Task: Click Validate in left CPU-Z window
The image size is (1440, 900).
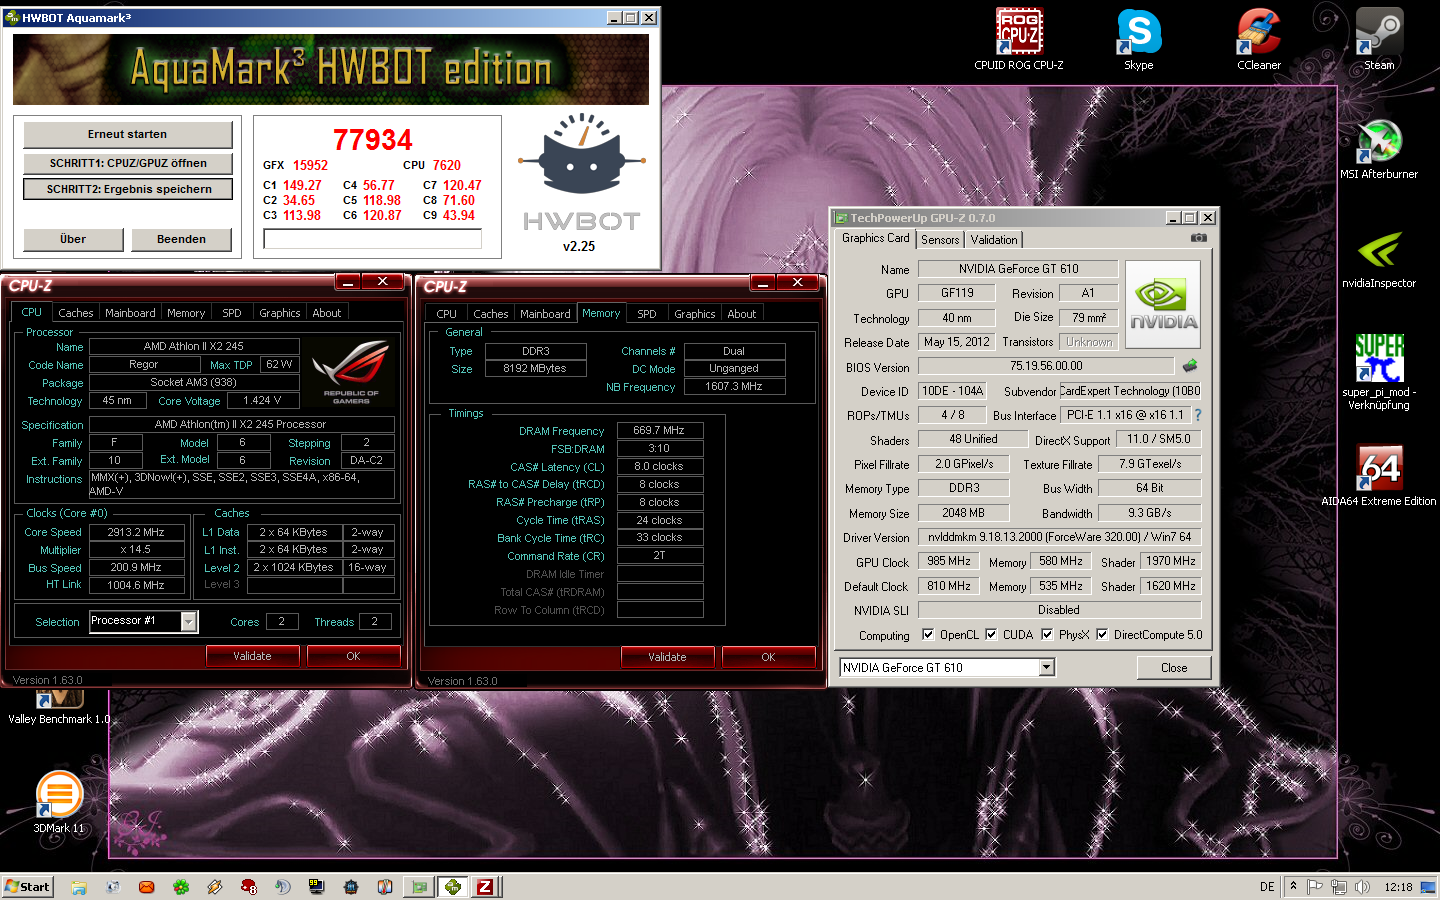Action: point(252,656)
